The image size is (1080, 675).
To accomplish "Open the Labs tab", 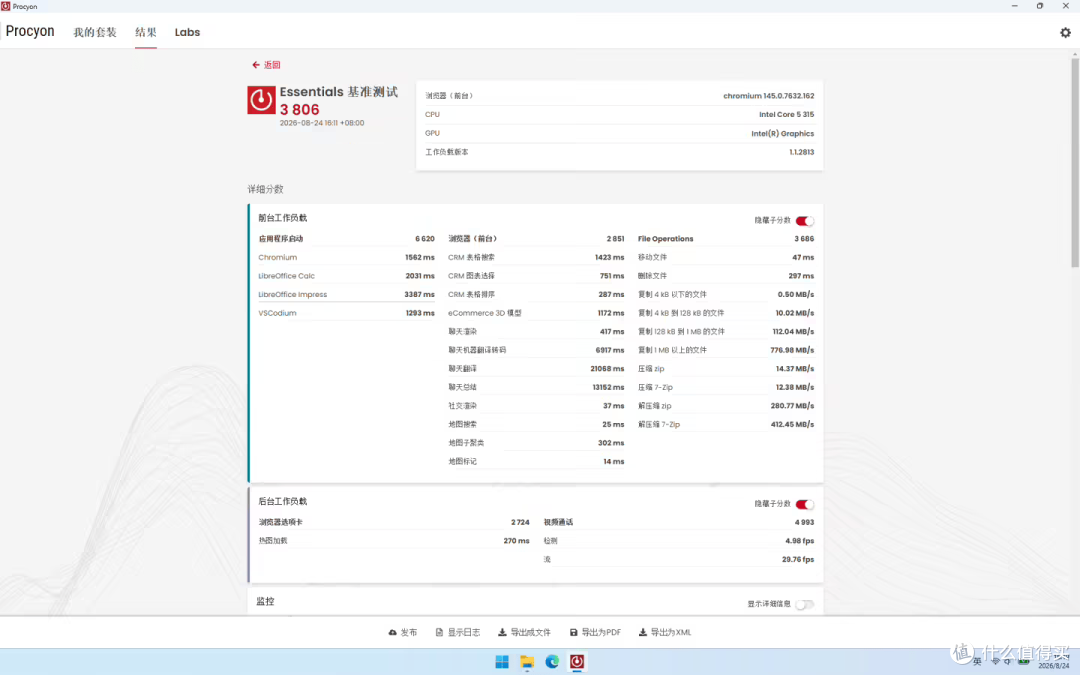I will pos(187,32).
